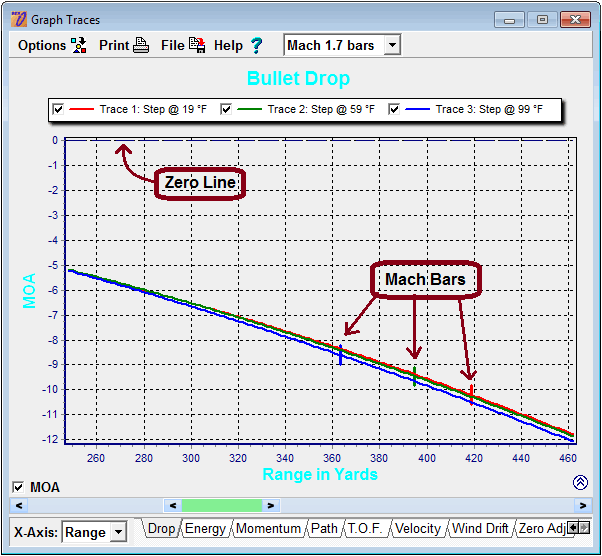The image size is (602, 556).
Task: Click the green Mach bar on Trace 2
Action: point(414,376)
